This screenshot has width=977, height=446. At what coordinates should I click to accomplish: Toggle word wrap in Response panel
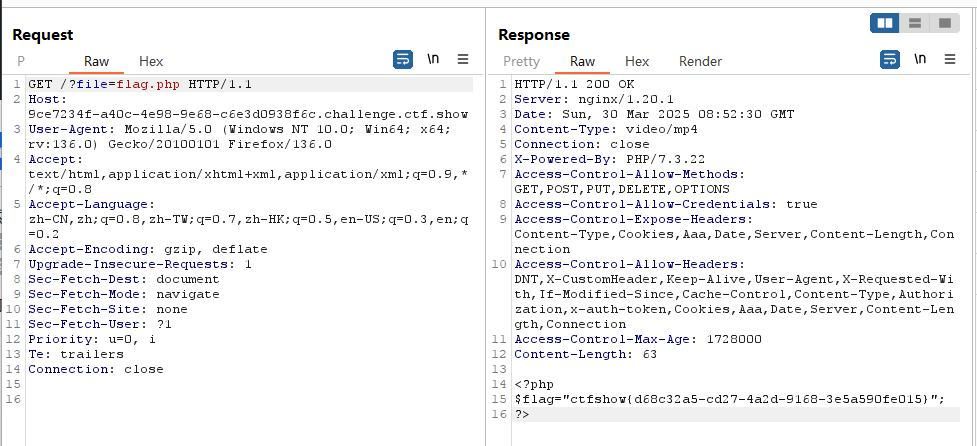pyautogui.click(x=890, y=60)
